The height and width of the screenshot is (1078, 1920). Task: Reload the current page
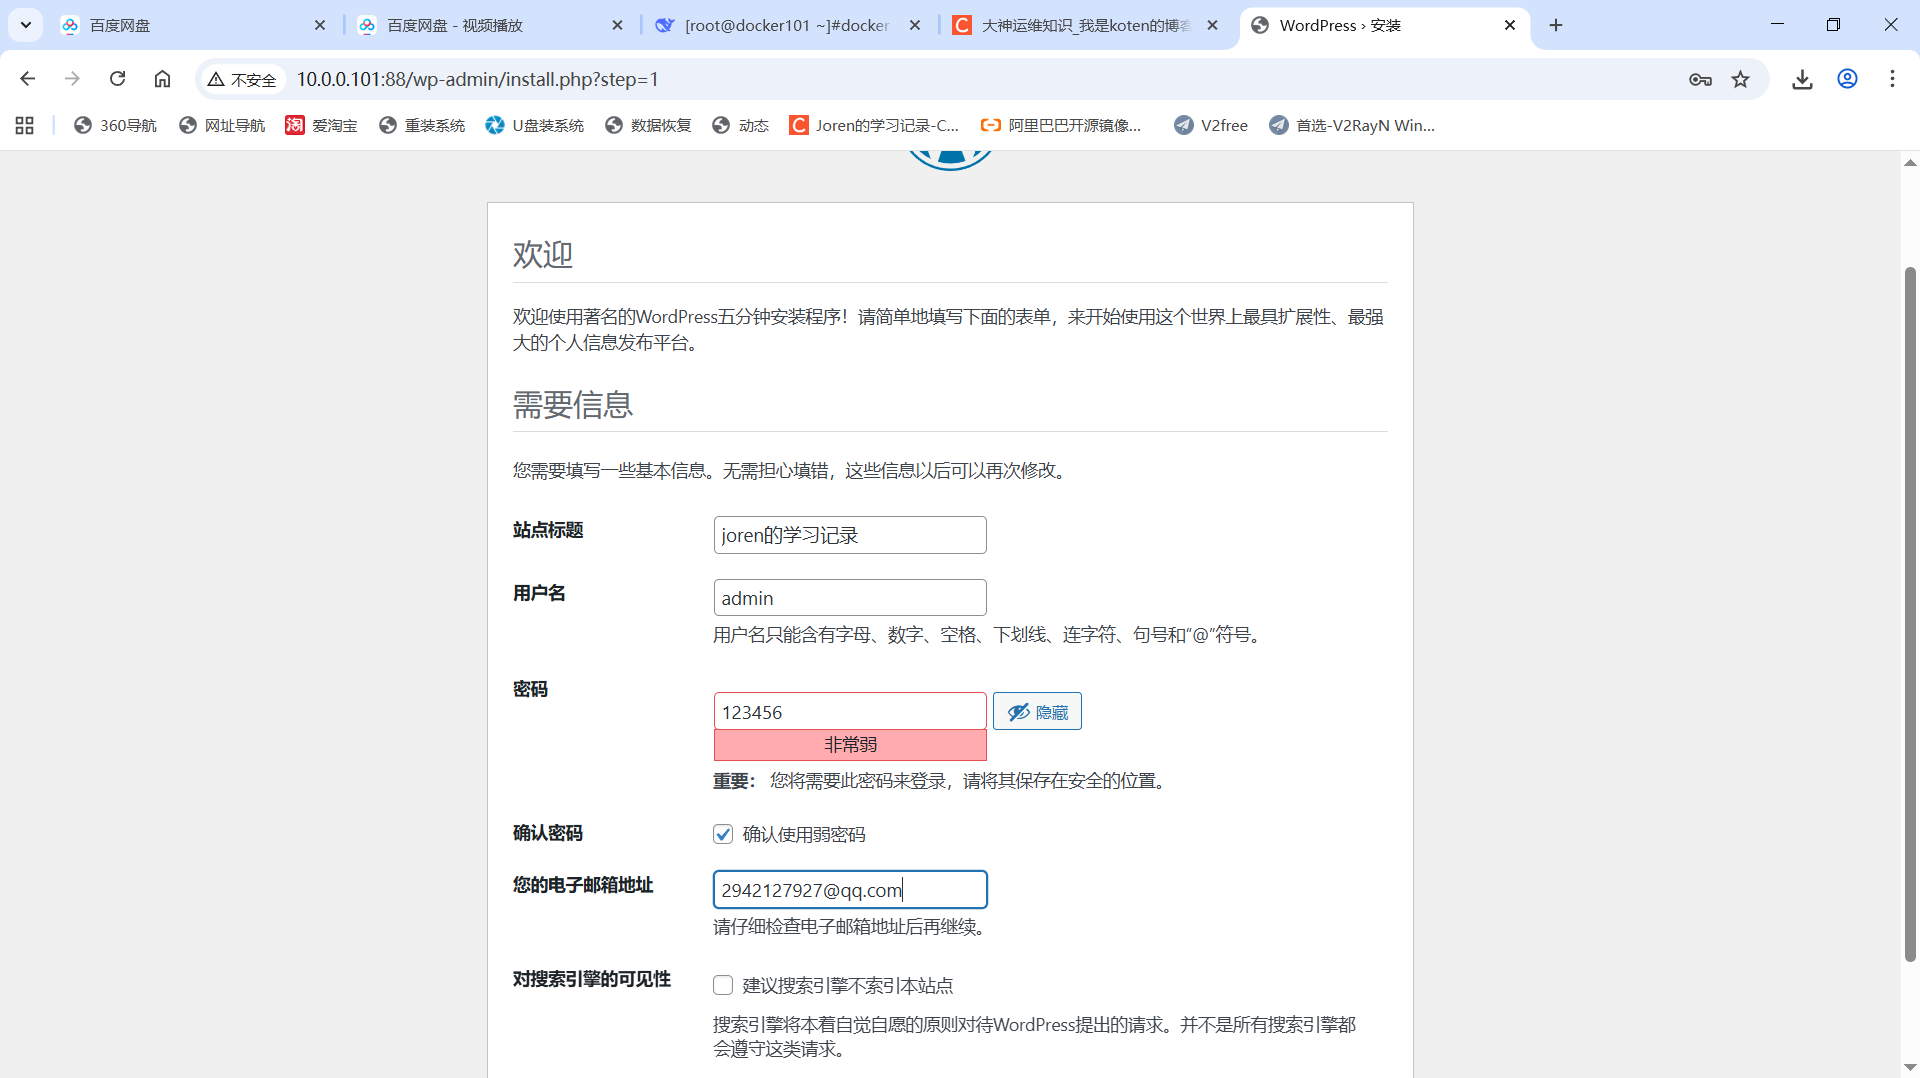pyautogui.click(x=117, y=79)
